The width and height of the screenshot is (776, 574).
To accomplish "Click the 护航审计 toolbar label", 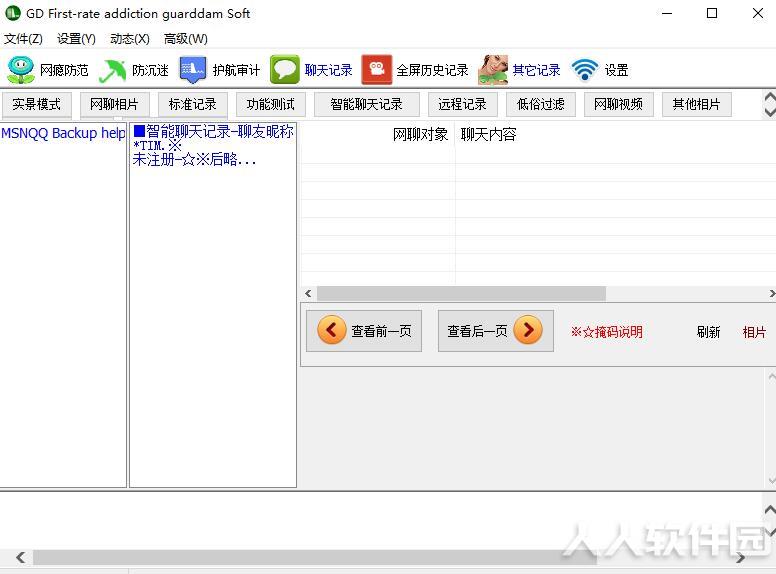I will tap(237, 70).
